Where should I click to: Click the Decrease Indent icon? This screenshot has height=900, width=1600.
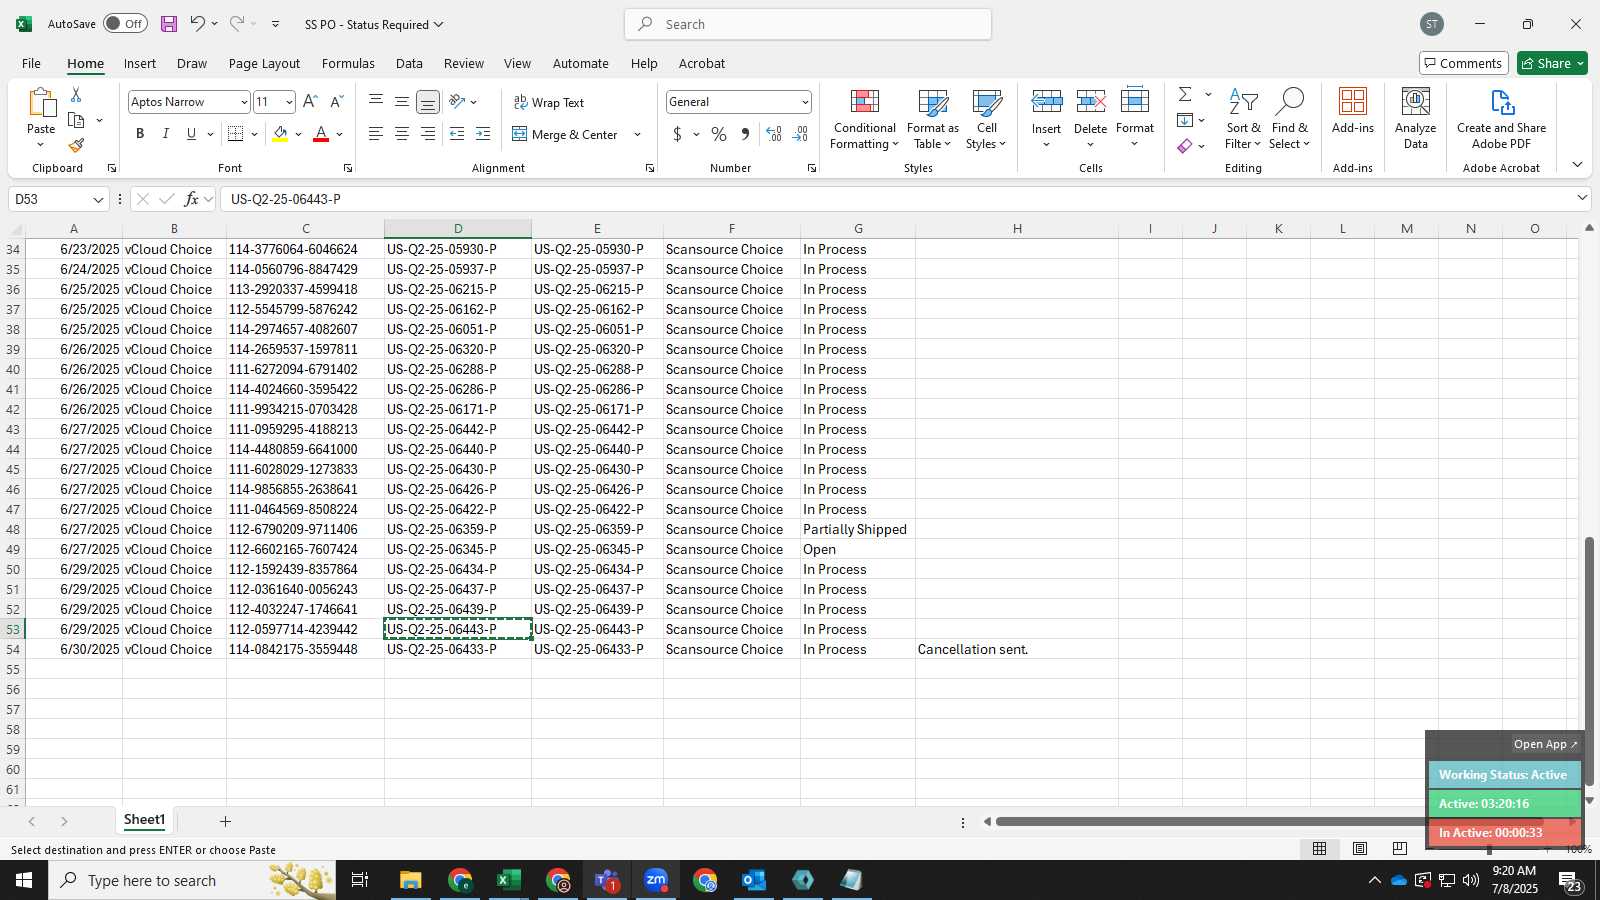tap(457, 134)
